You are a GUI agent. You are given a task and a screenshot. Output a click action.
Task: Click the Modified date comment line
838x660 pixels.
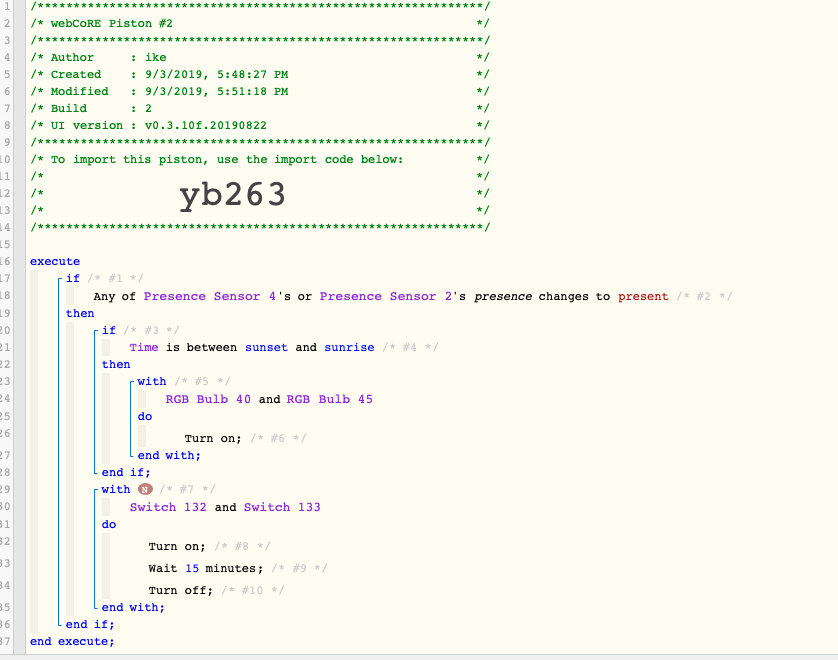click(x=260, y=91)
